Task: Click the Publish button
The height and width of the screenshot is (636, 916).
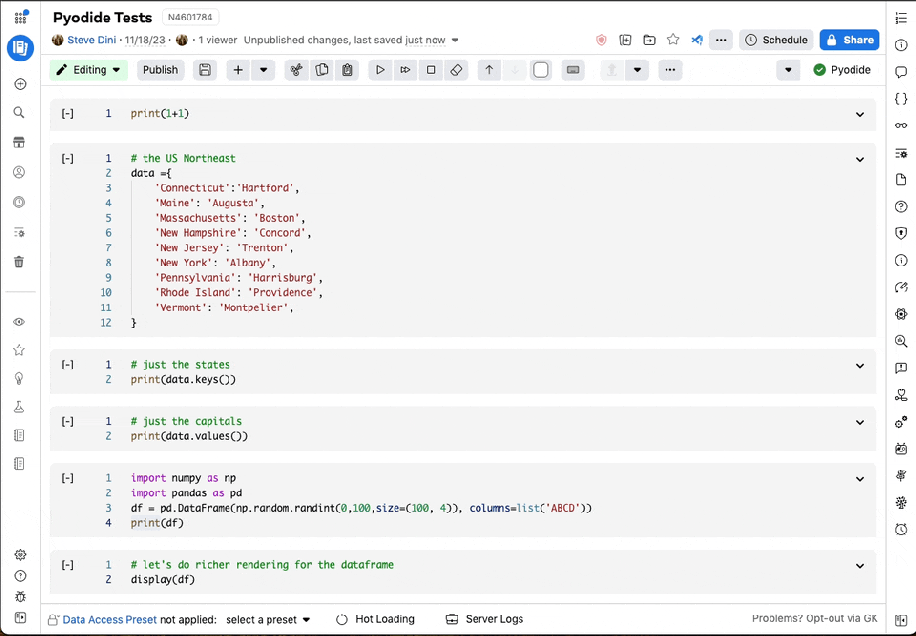Action: tap(160, 70)
